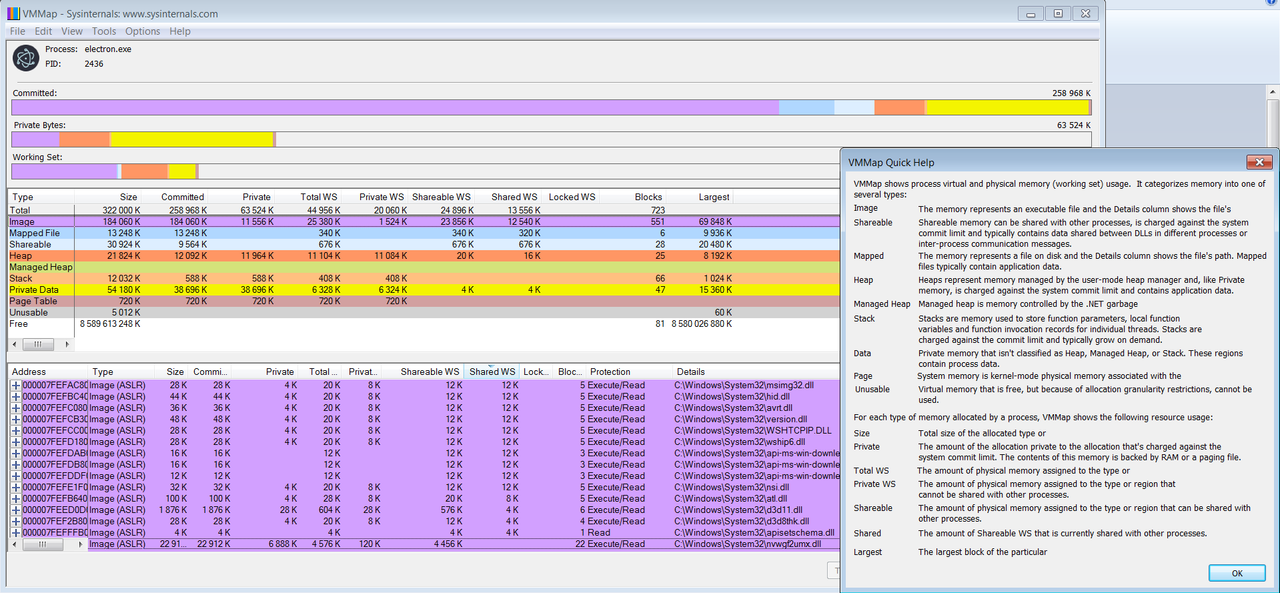
Task: Expand the msimg32.dll address entry
Action: tap(15, 385)
